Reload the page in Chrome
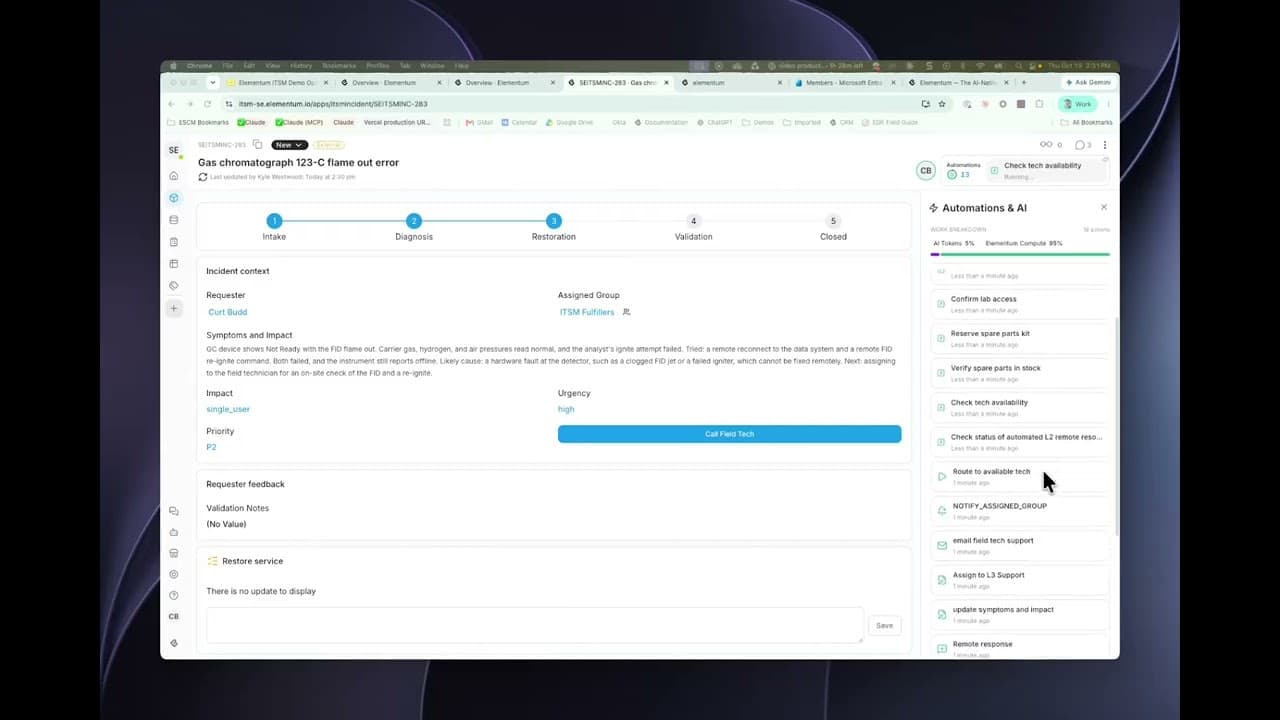The width and height of the screenshot is (1280, 720). (207, 104)
